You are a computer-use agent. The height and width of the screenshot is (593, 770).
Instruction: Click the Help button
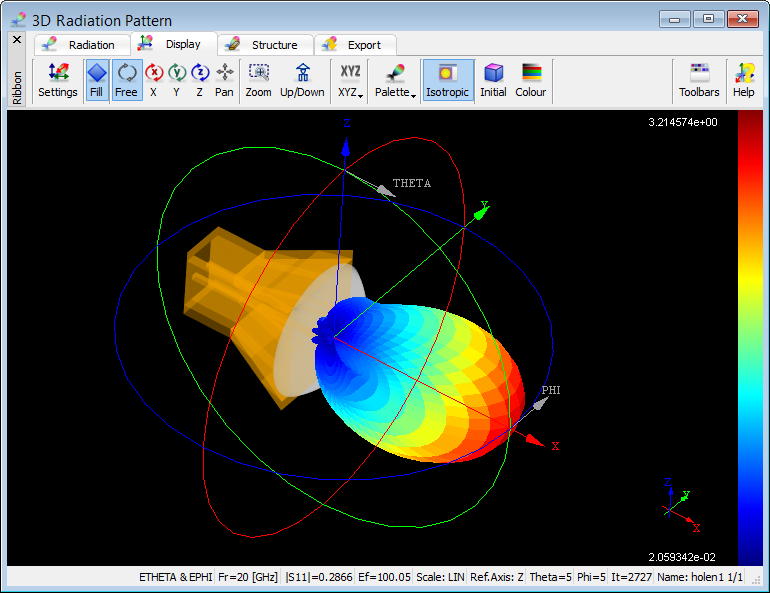pyautogui.click(x=744, y=80)
